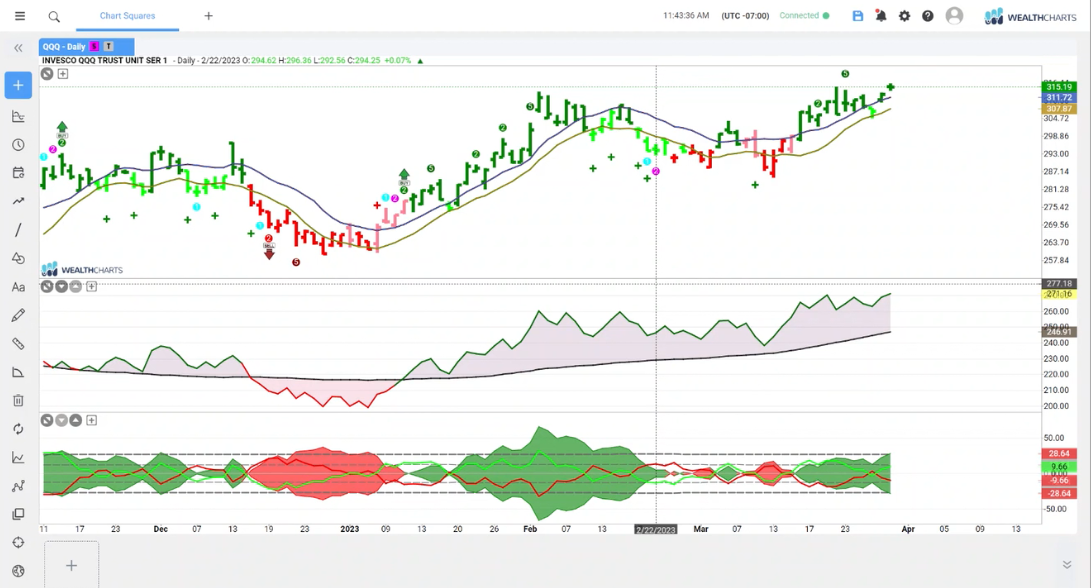Select the shapes drawing tool
1091x588 pixels.
18,258
